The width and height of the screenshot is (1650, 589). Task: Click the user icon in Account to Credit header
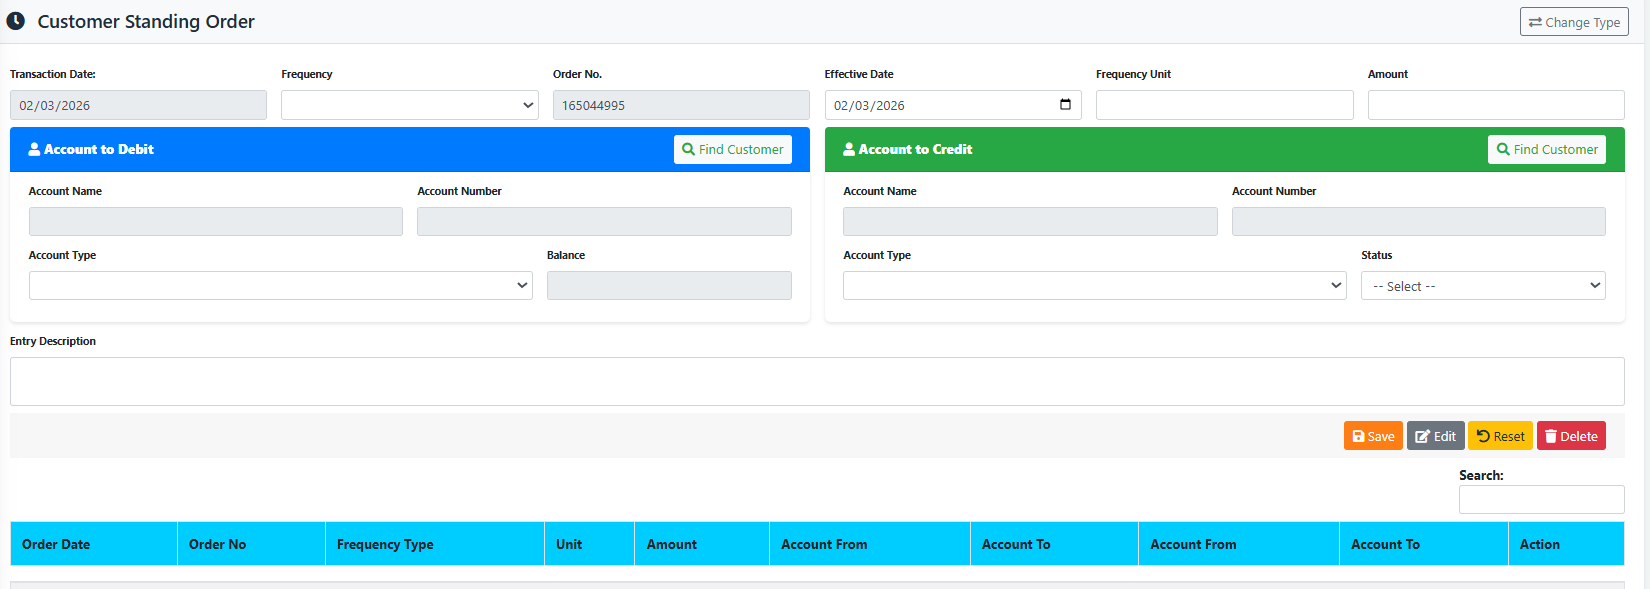(849, 149)
